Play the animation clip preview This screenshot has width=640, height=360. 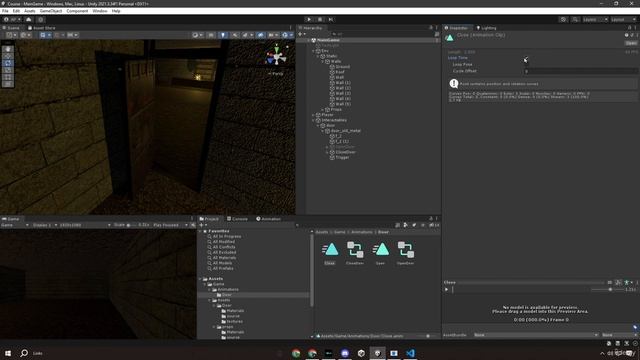[447, 289]
